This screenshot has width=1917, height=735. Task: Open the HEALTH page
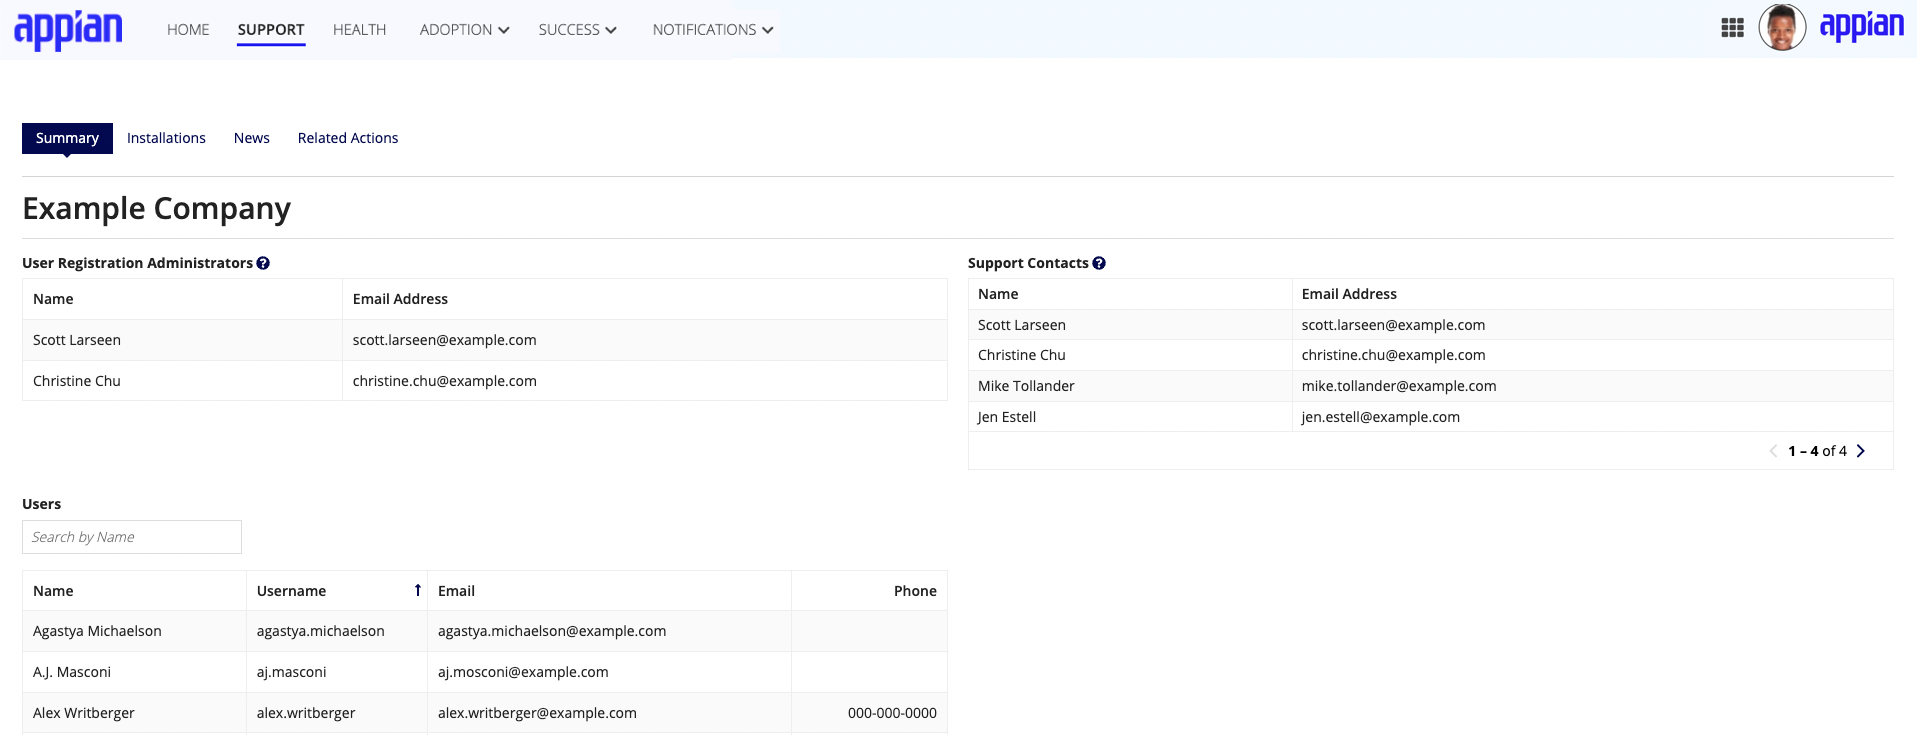click(x=359, y=30)
